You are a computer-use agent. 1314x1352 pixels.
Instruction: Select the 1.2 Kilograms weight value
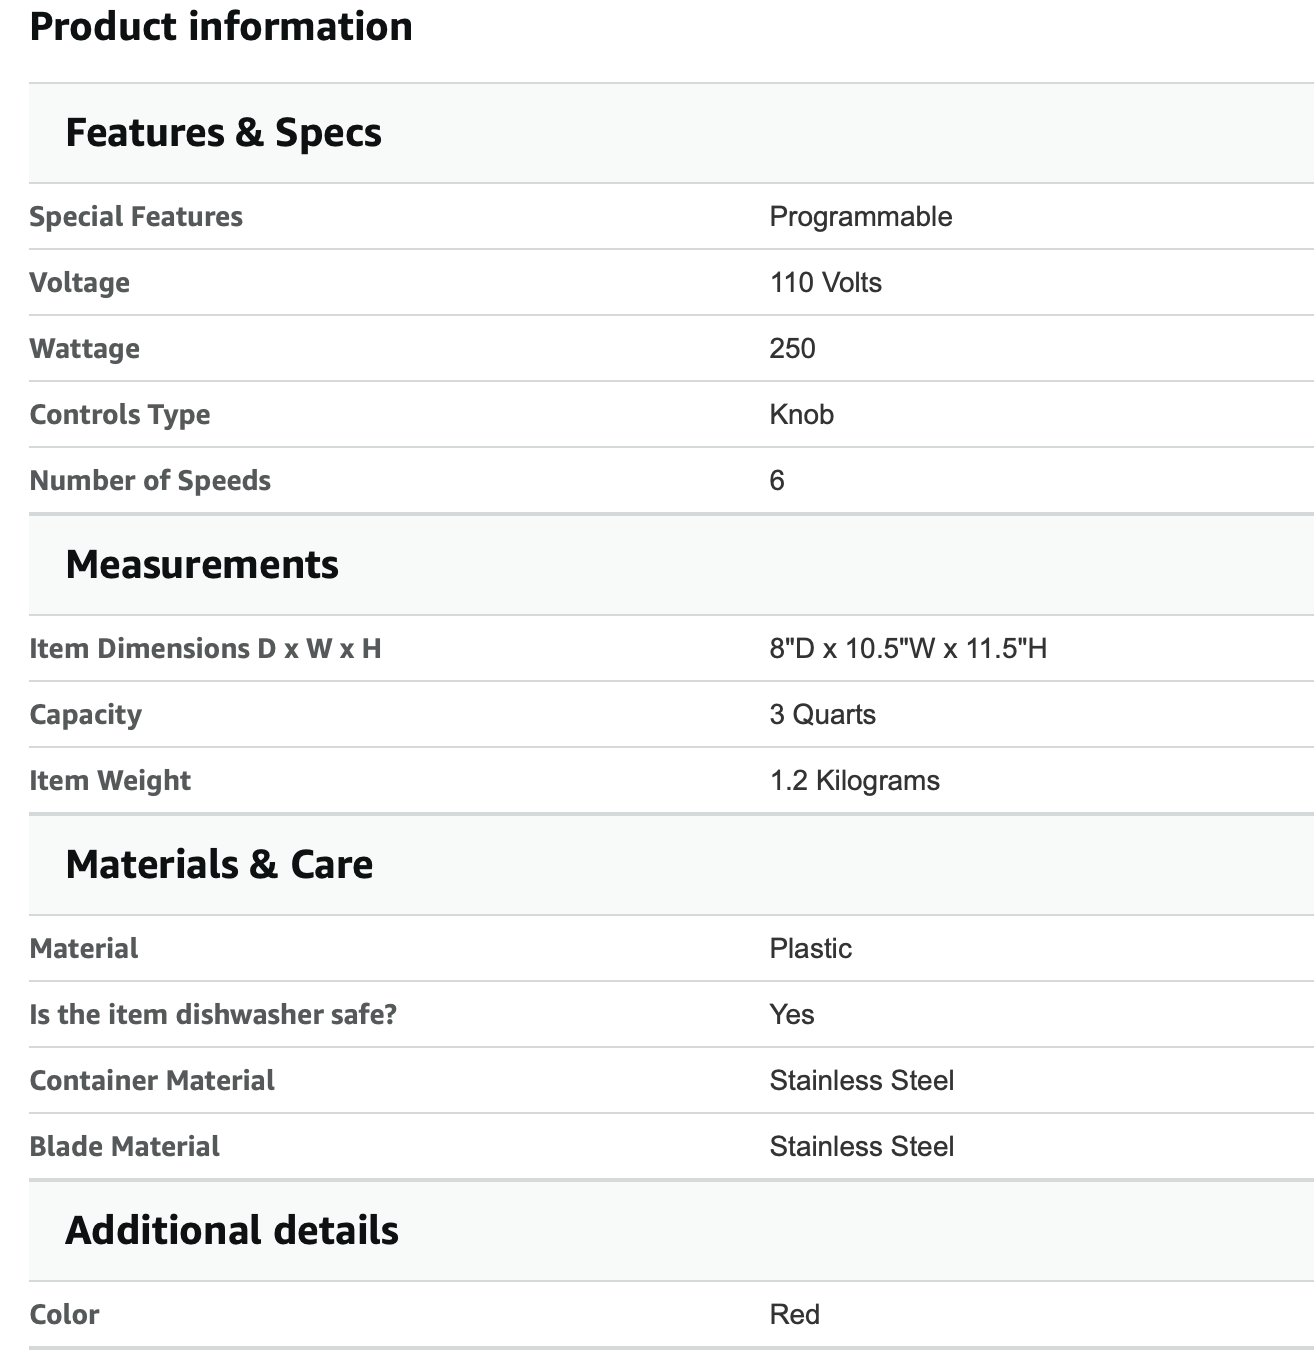coord(855,781)
